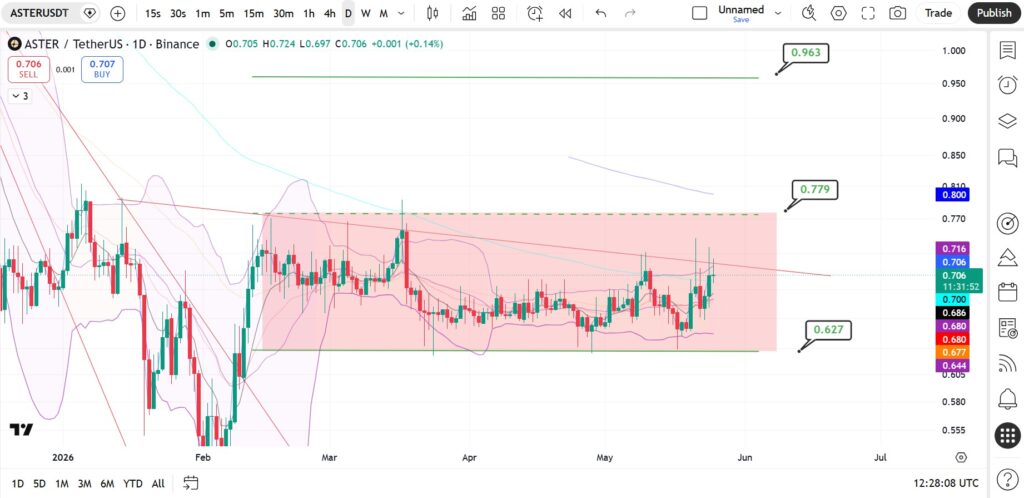Expand the layout save dropdown arrow

click(778, 13)
